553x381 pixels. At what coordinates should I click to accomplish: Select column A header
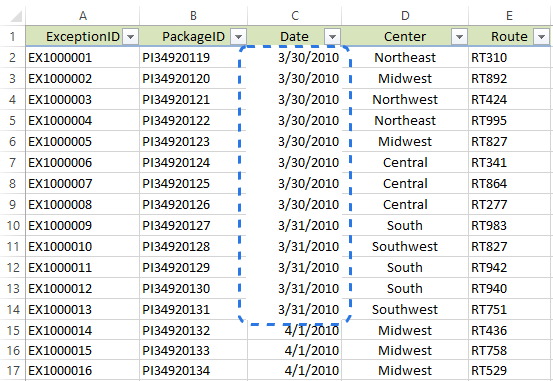point(83,16)
